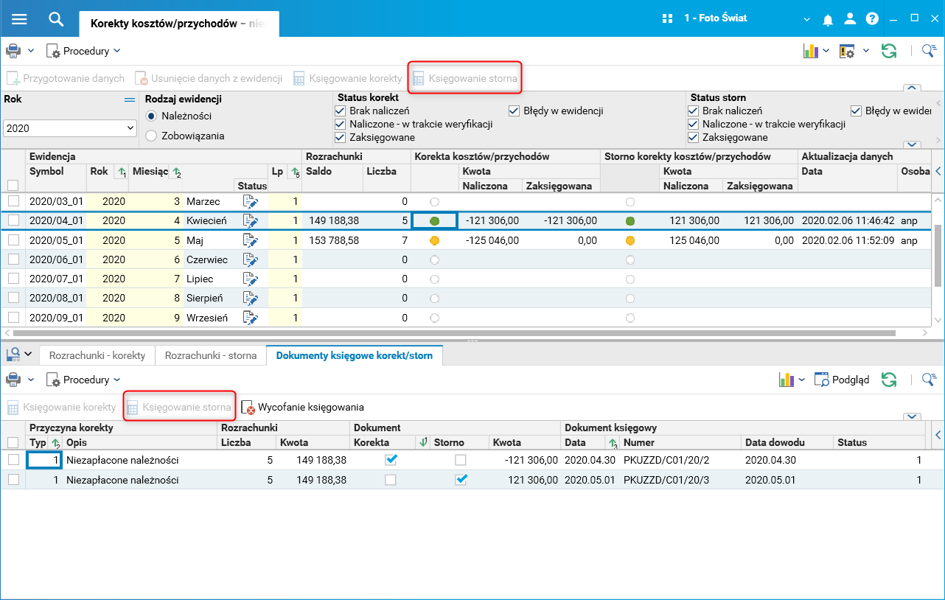945x600 pixels.
Task: Switch to Rozrachunki - storna tab
Action: [x=210, y=355]
